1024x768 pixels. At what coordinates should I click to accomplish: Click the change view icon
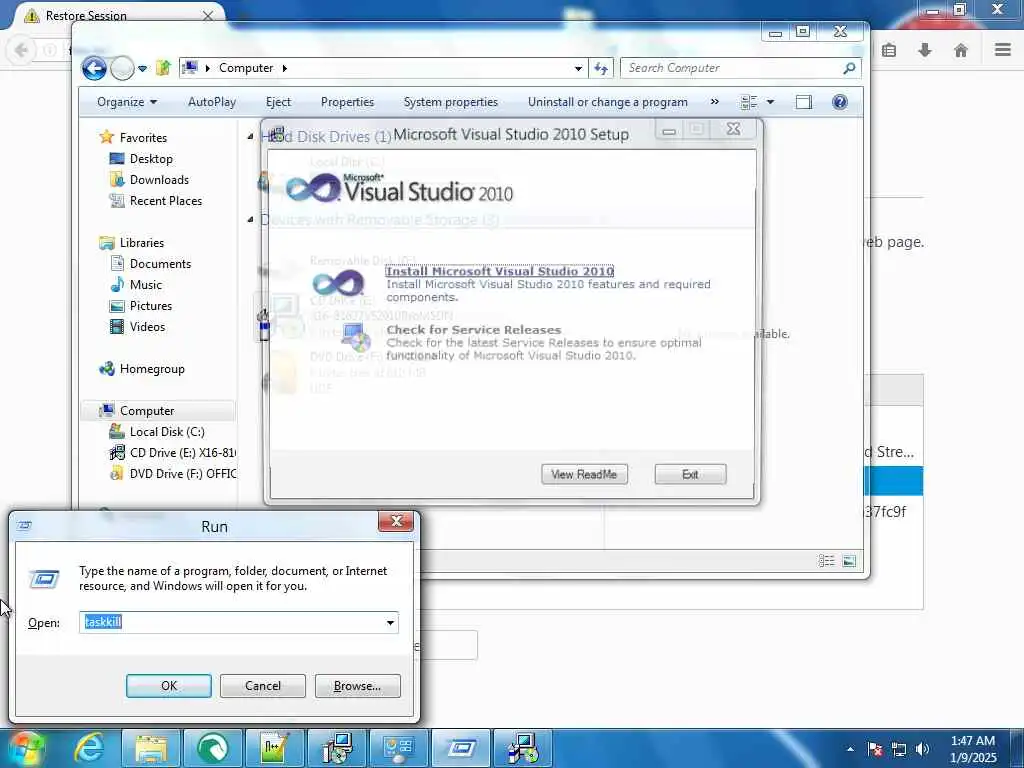click(749, 102)
